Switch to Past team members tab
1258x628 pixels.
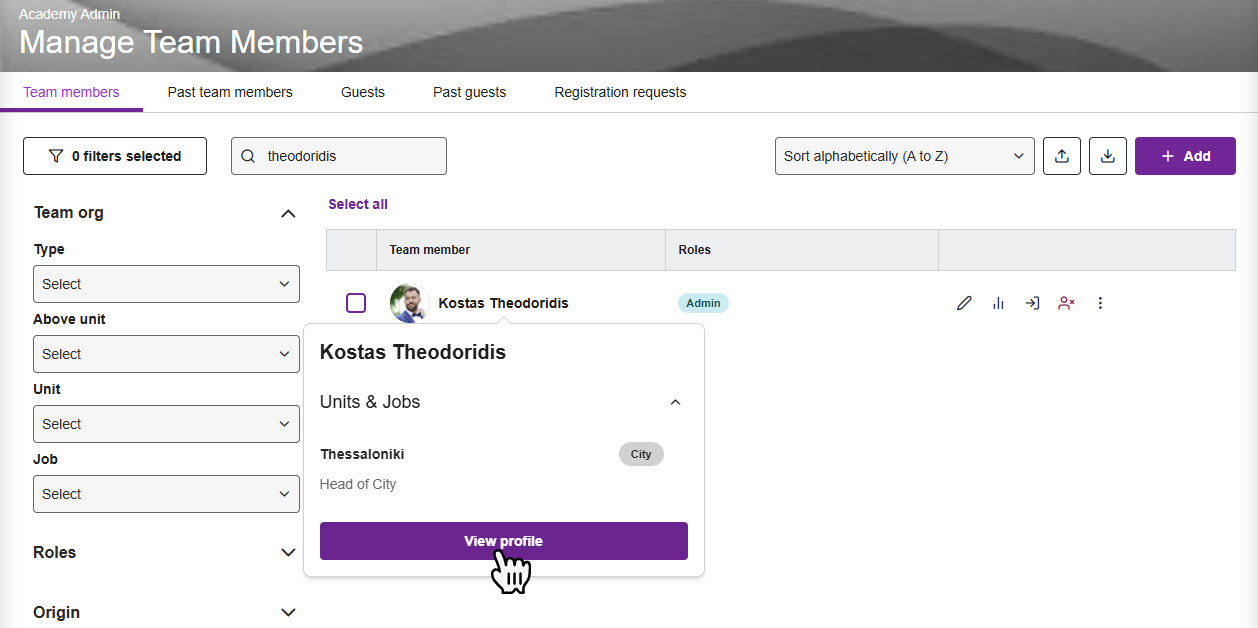(230, 92)
